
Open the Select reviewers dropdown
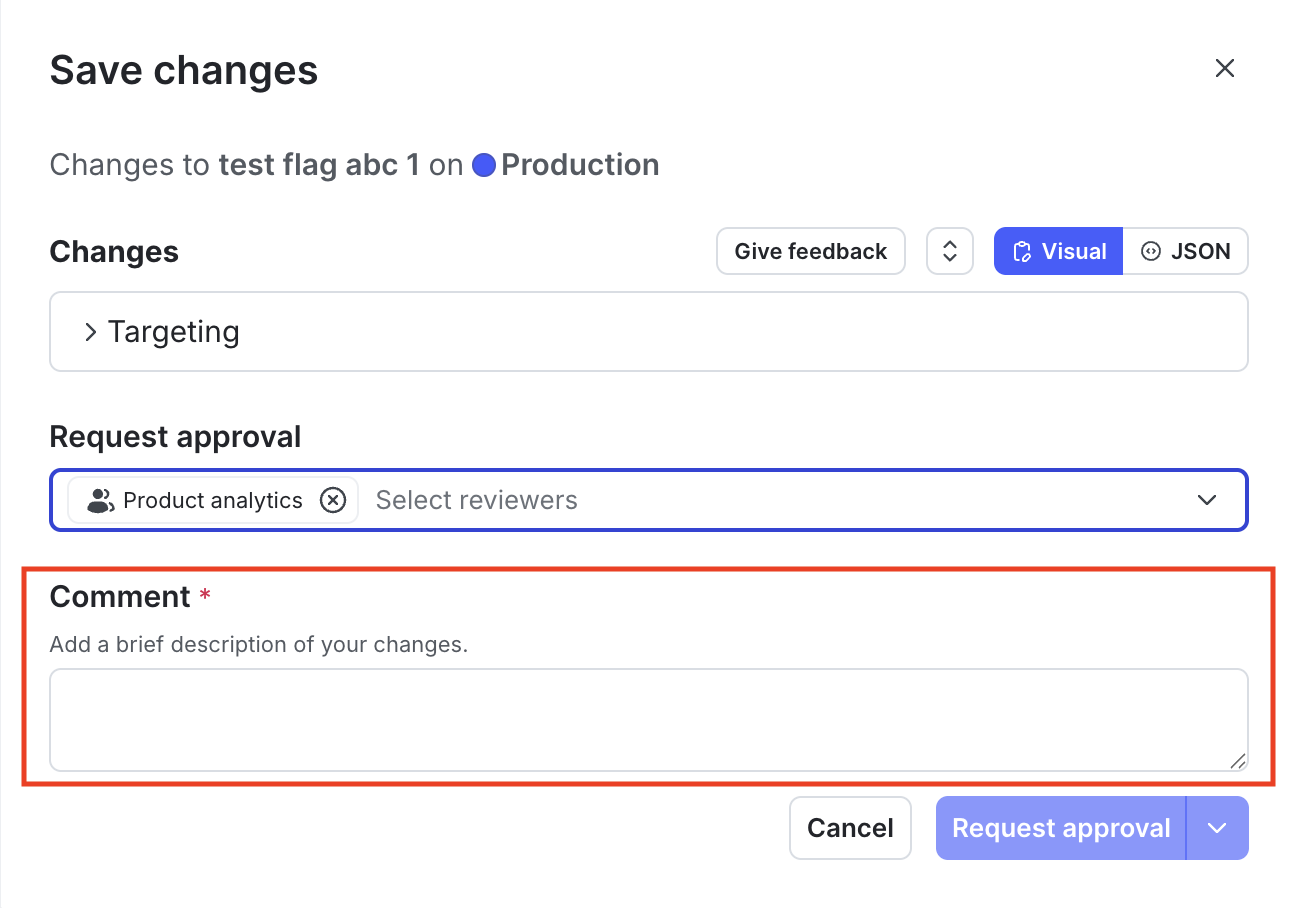(1207, 500)
